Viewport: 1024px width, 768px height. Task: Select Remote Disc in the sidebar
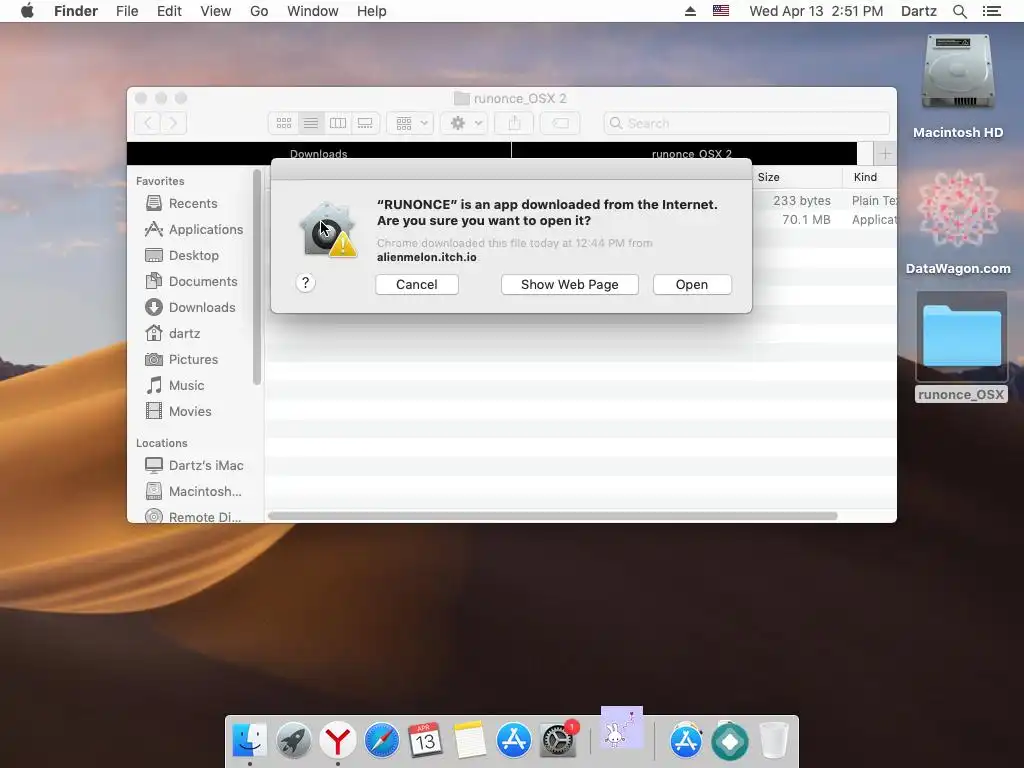204,517
